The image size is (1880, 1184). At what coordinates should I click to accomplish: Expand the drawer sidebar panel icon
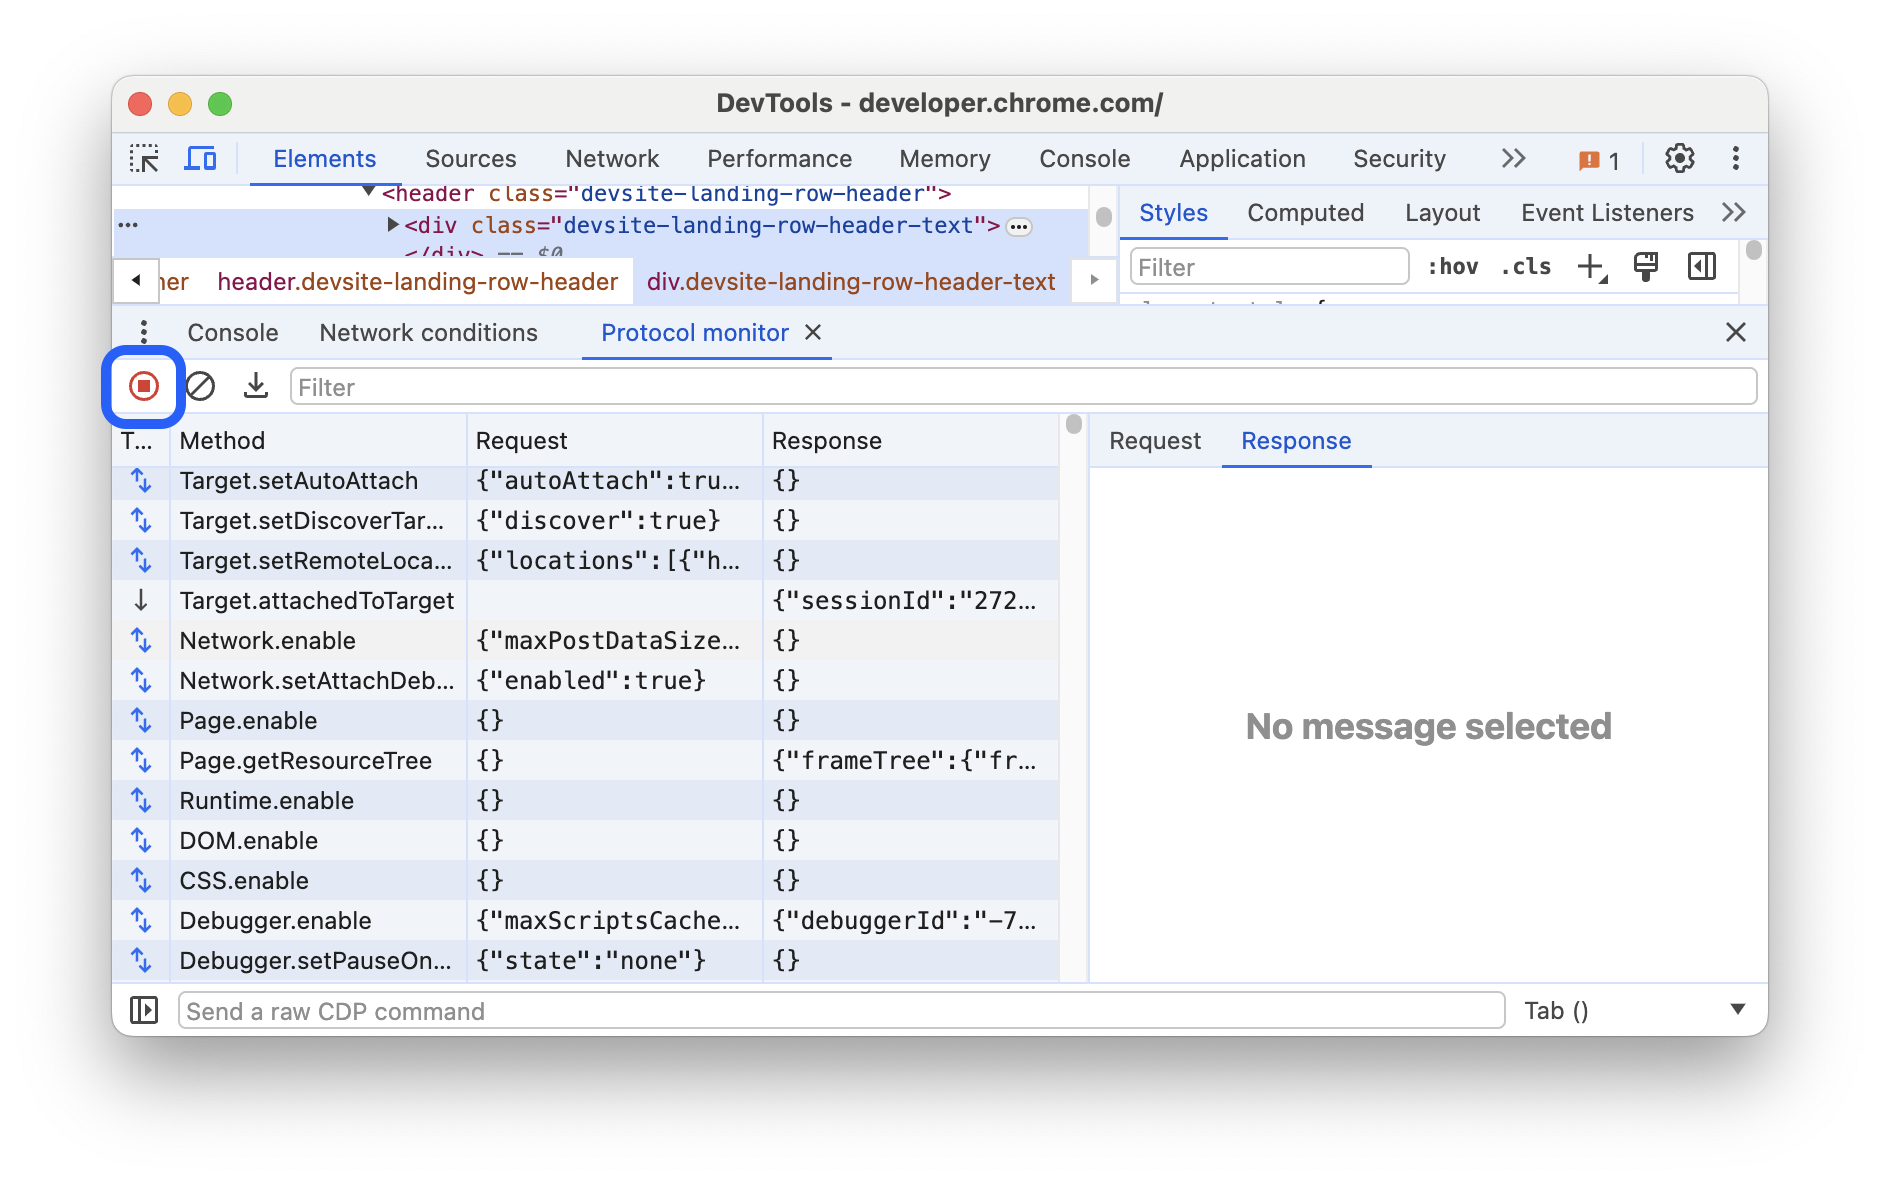tap(145, 1010)
